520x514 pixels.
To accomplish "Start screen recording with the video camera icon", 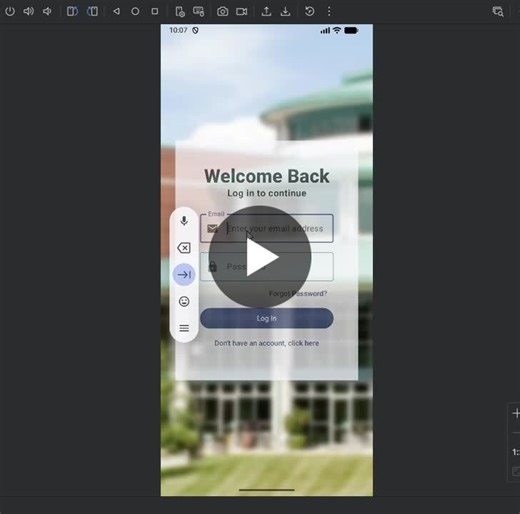I will [242, 12].
